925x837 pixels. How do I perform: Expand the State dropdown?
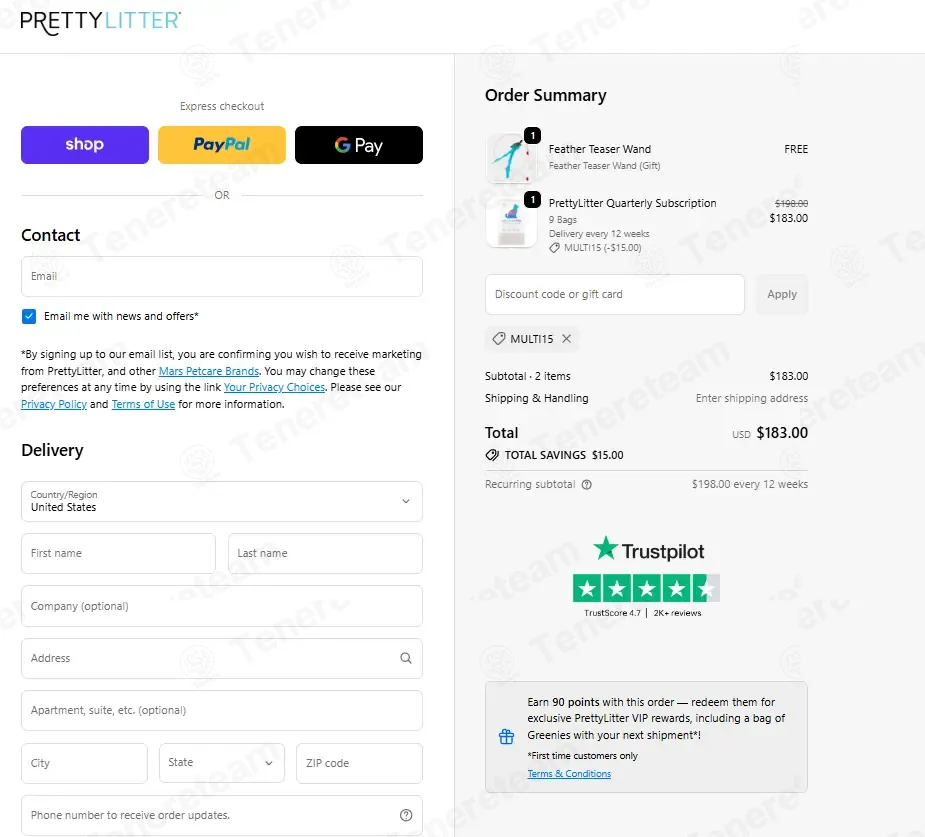coord(222,763)
